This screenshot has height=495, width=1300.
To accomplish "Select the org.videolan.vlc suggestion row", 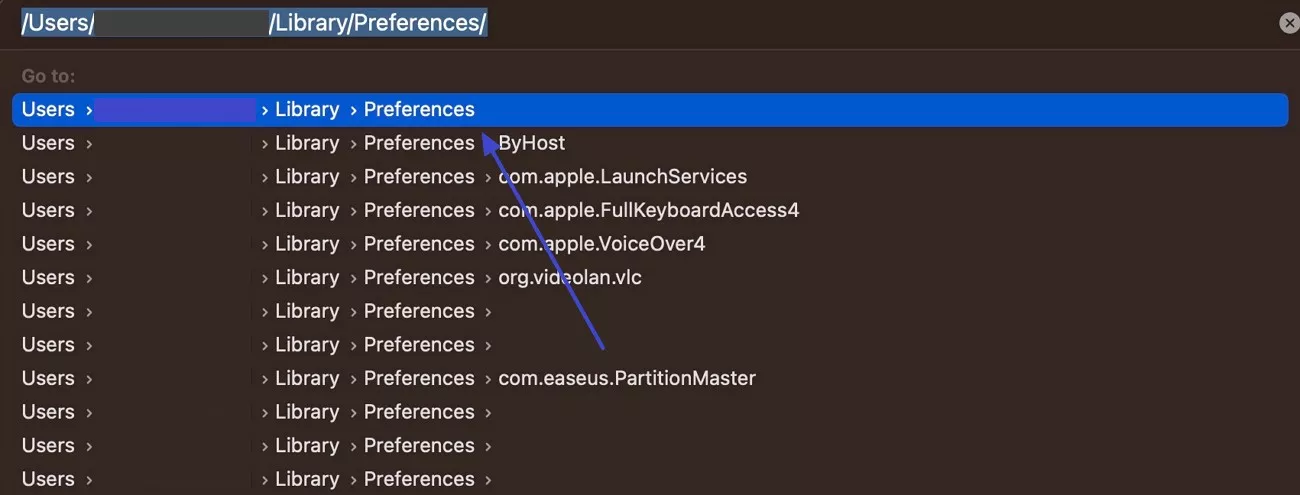I will (570, 278).
